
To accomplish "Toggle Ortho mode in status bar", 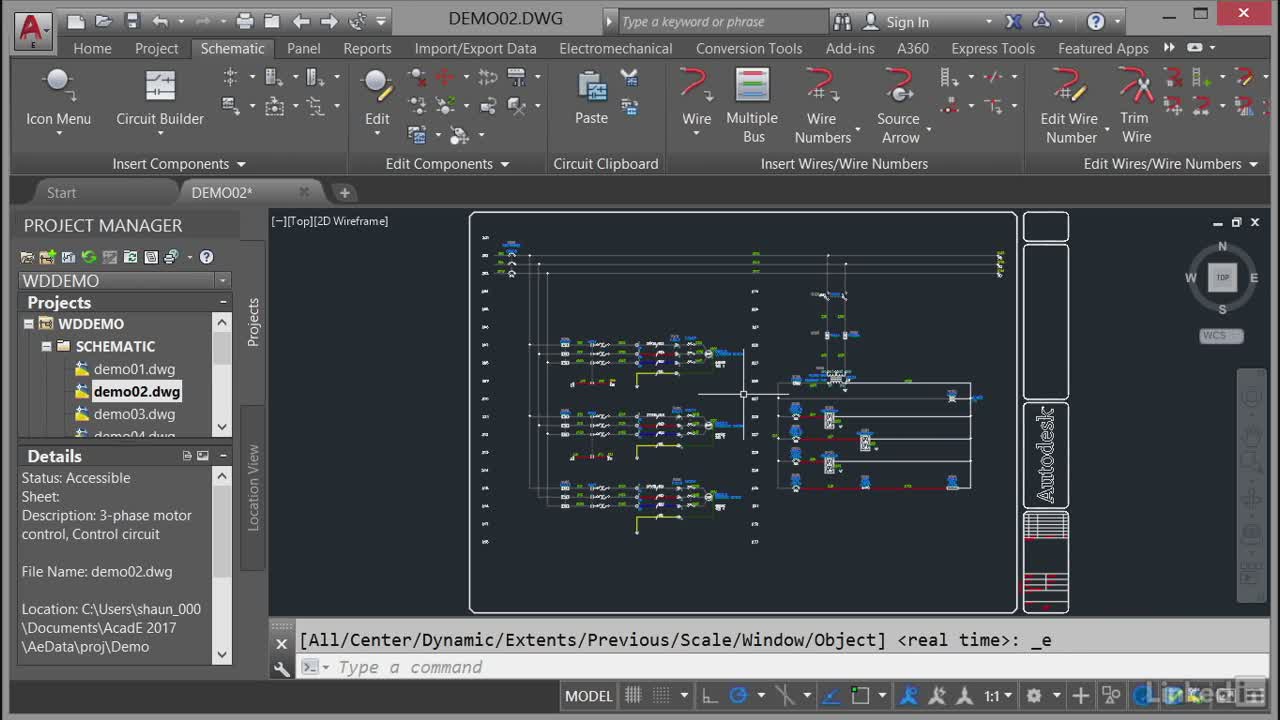I will coord(709,696).
